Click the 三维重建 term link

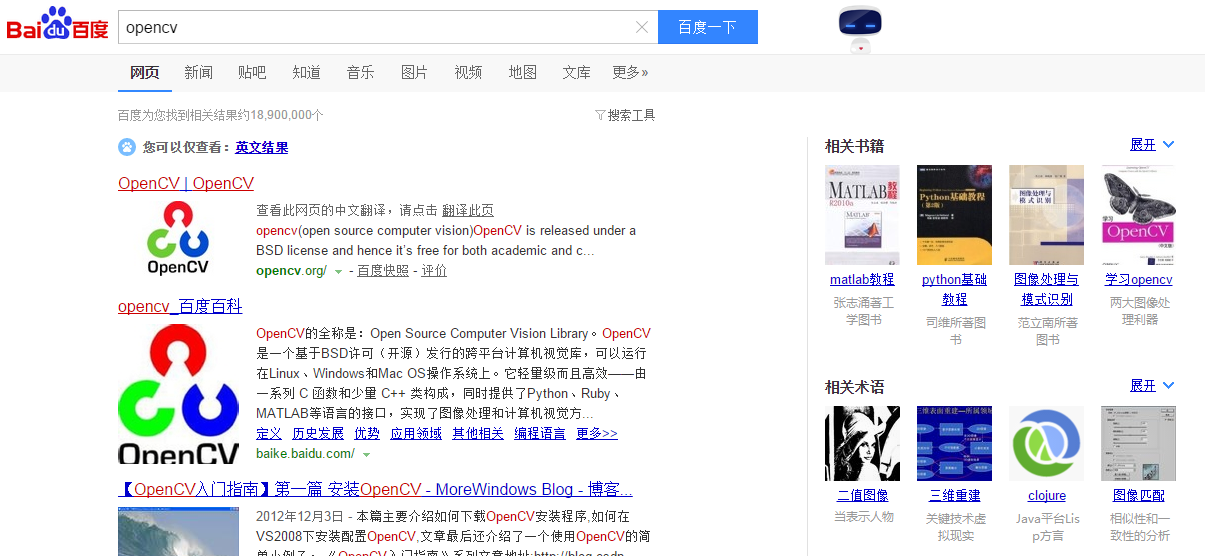955,496
